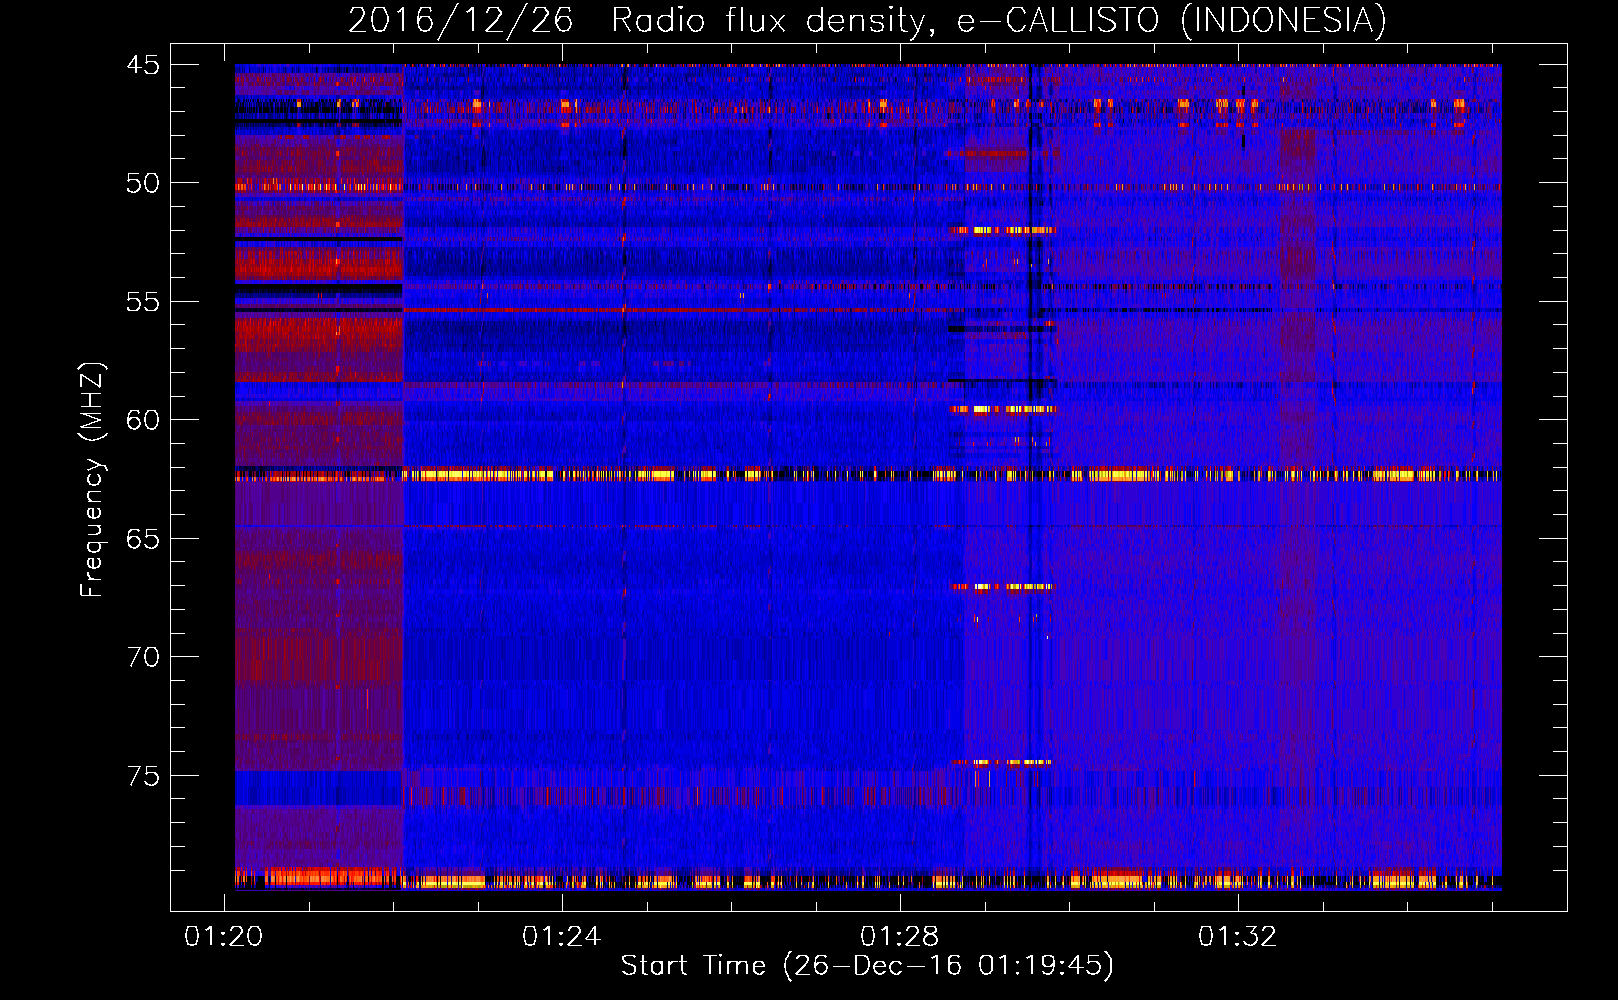Click the frequency tick label '75'
1618x1000 pixels.
[143, 776]
